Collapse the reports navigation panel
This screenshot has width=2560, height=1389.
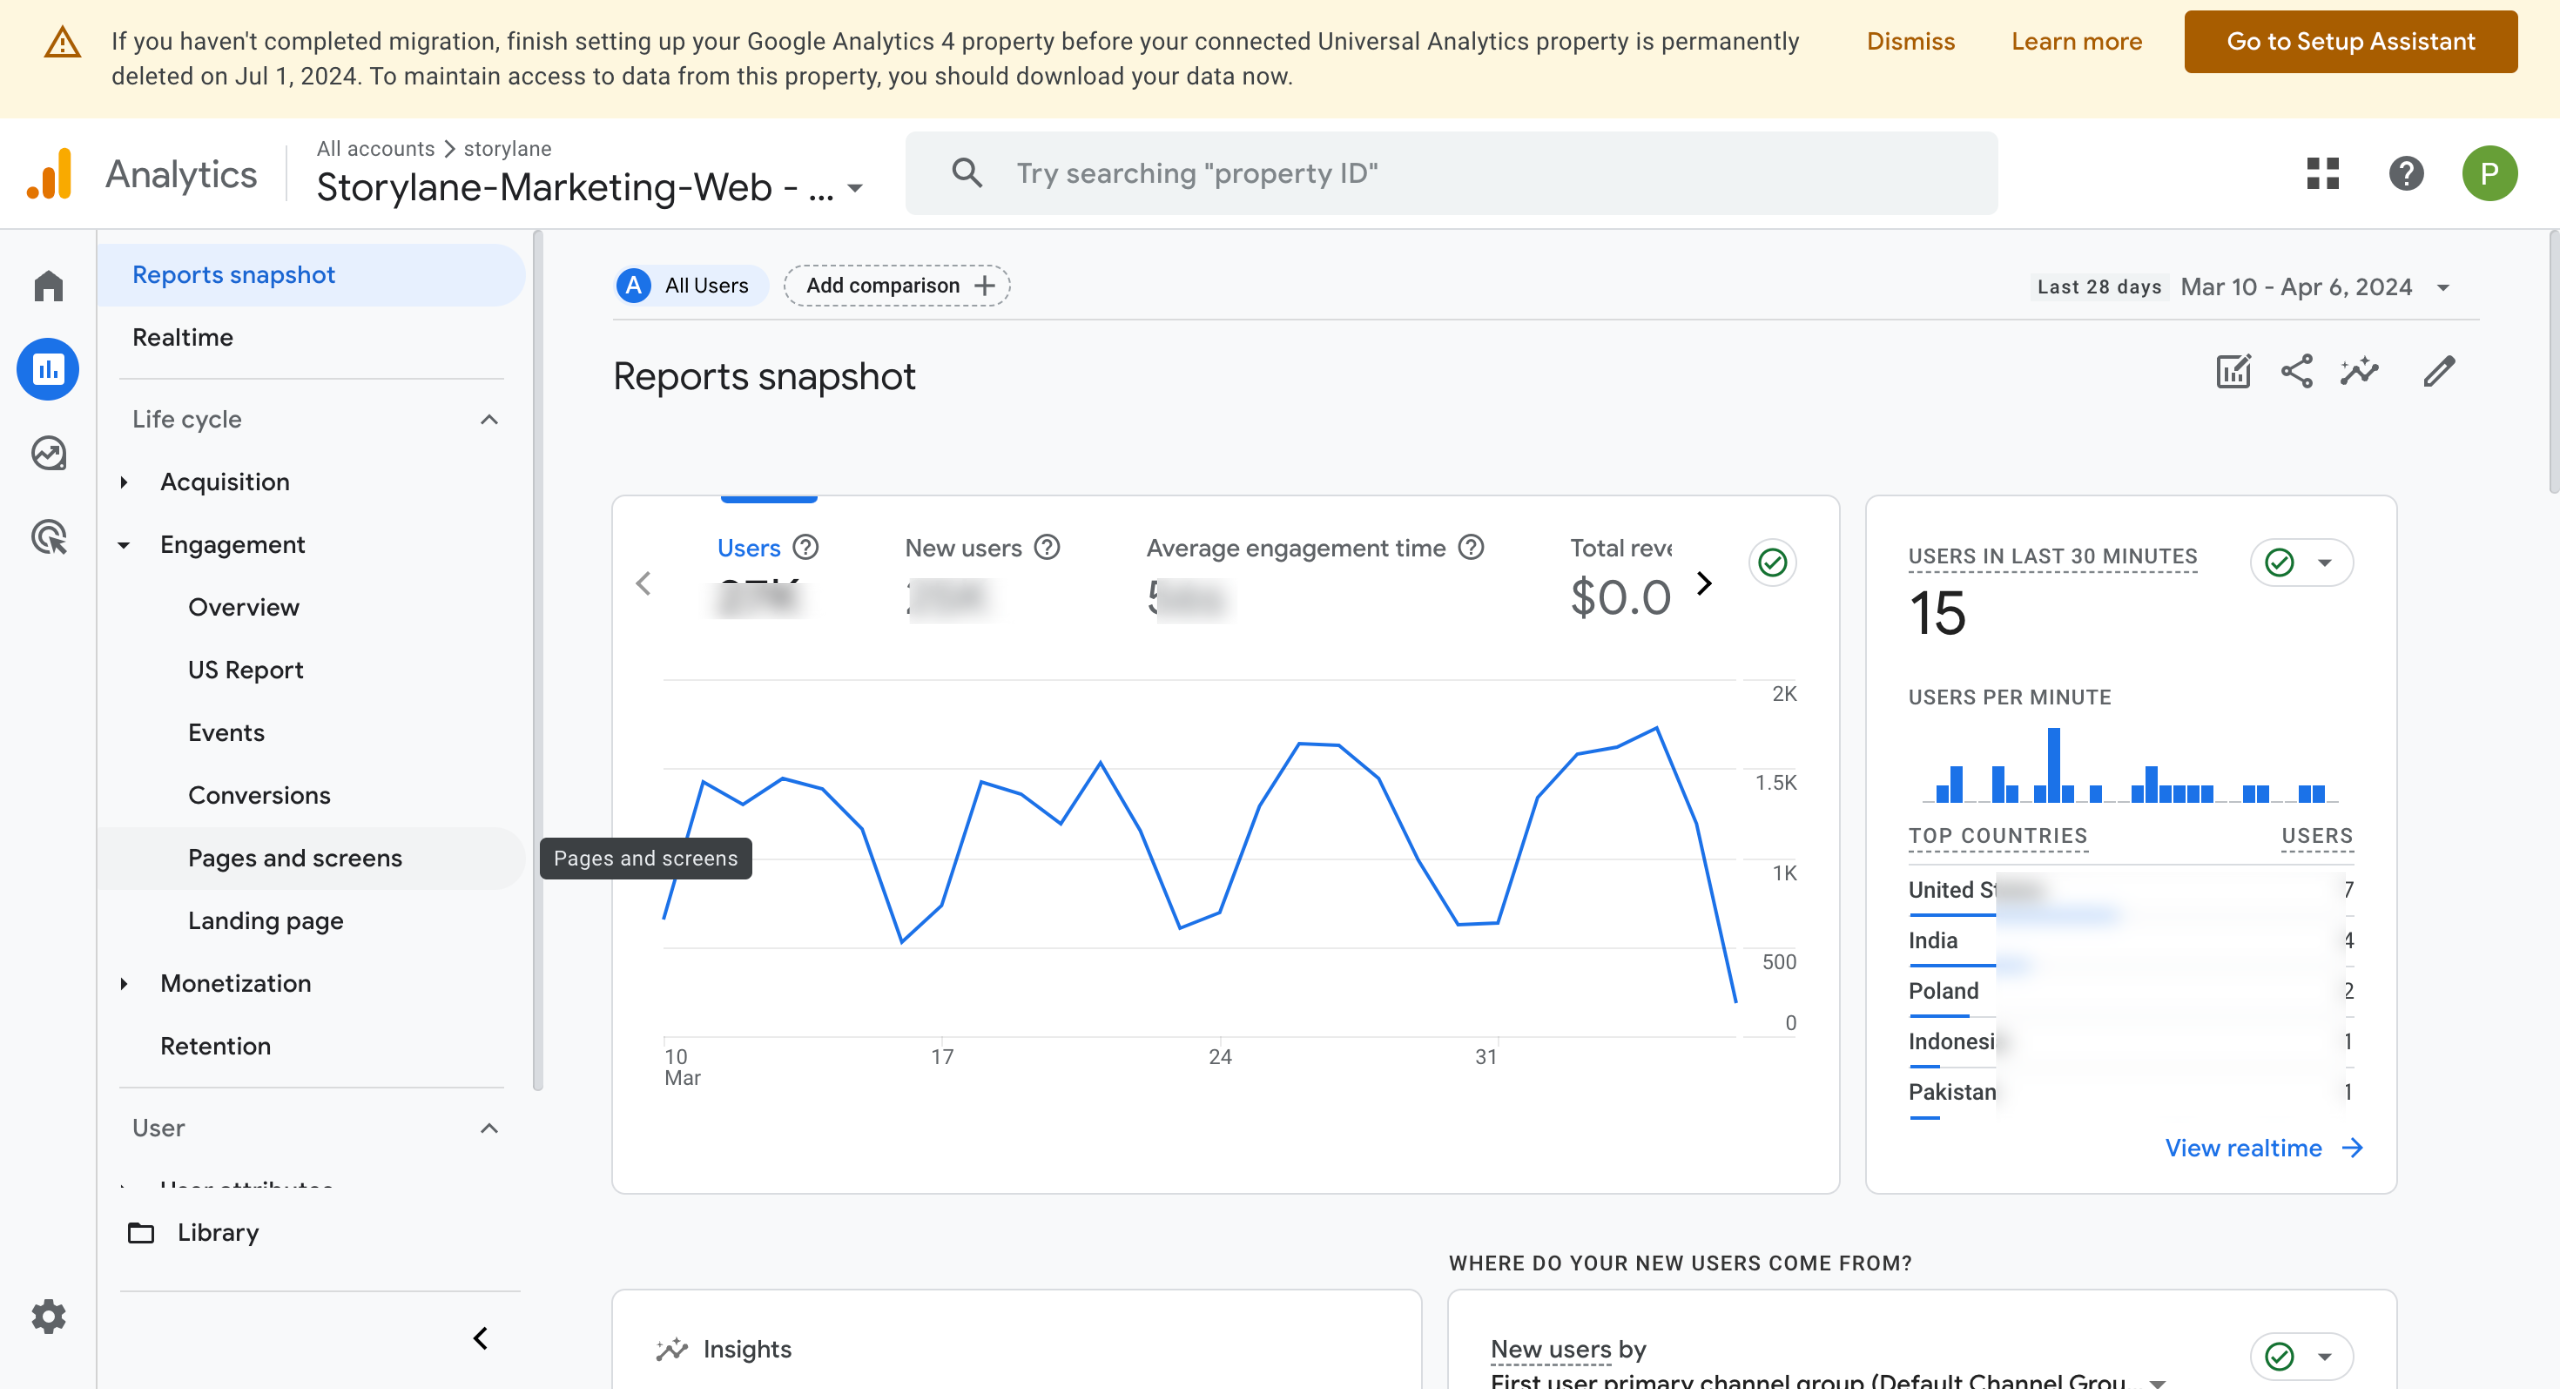481,1338
